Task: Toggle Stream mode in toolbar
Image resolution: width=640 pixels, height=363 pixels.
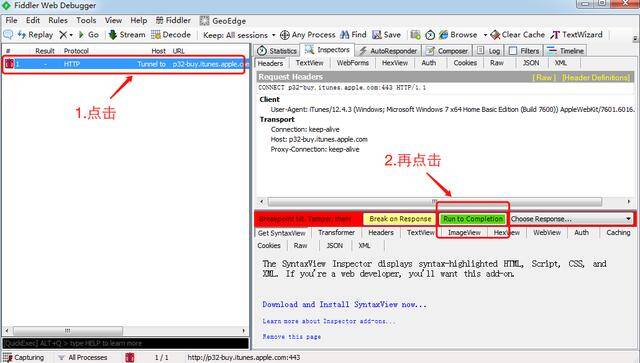Action: click(113, 35)
